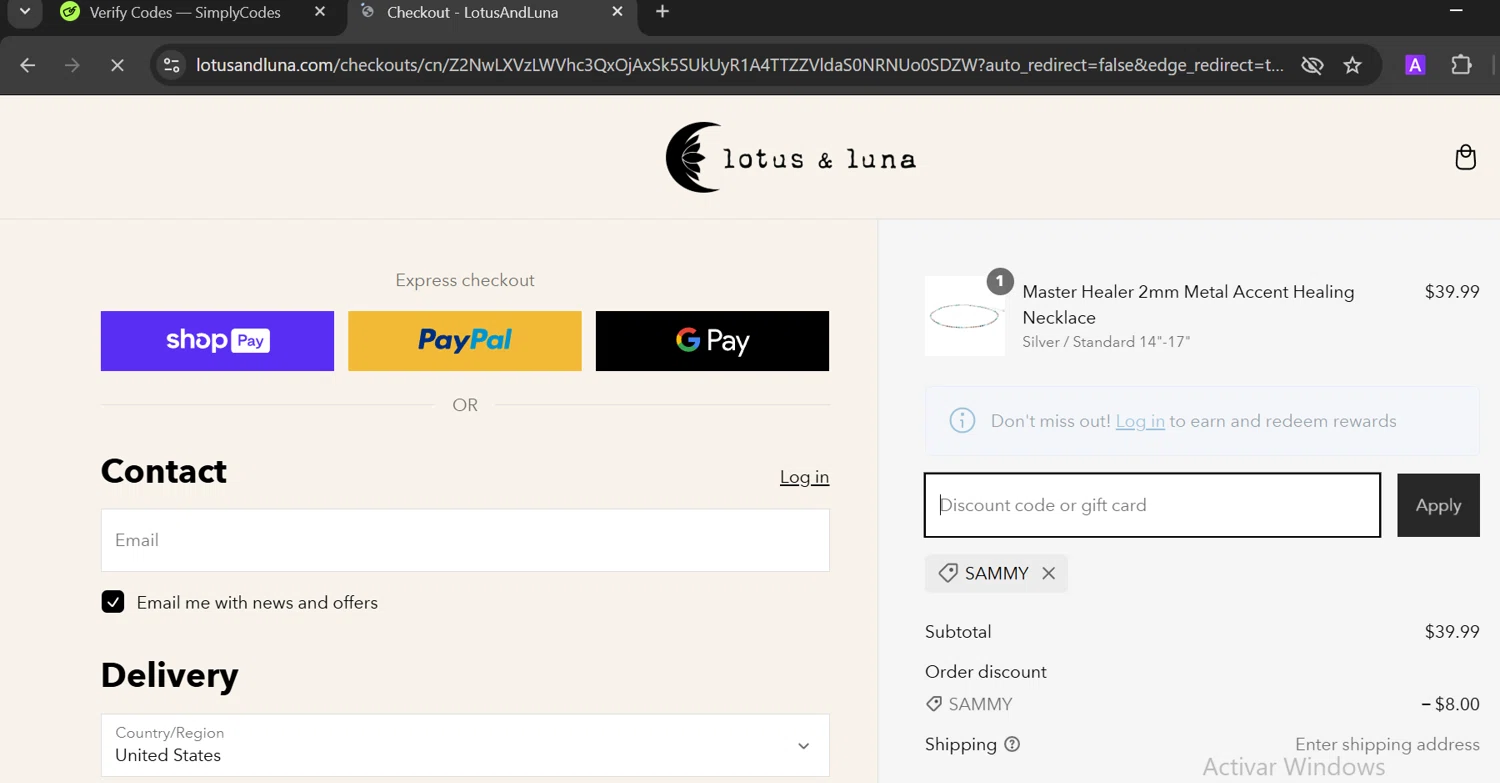Click the quantity badge on product thumbnail

[1000, 282]
